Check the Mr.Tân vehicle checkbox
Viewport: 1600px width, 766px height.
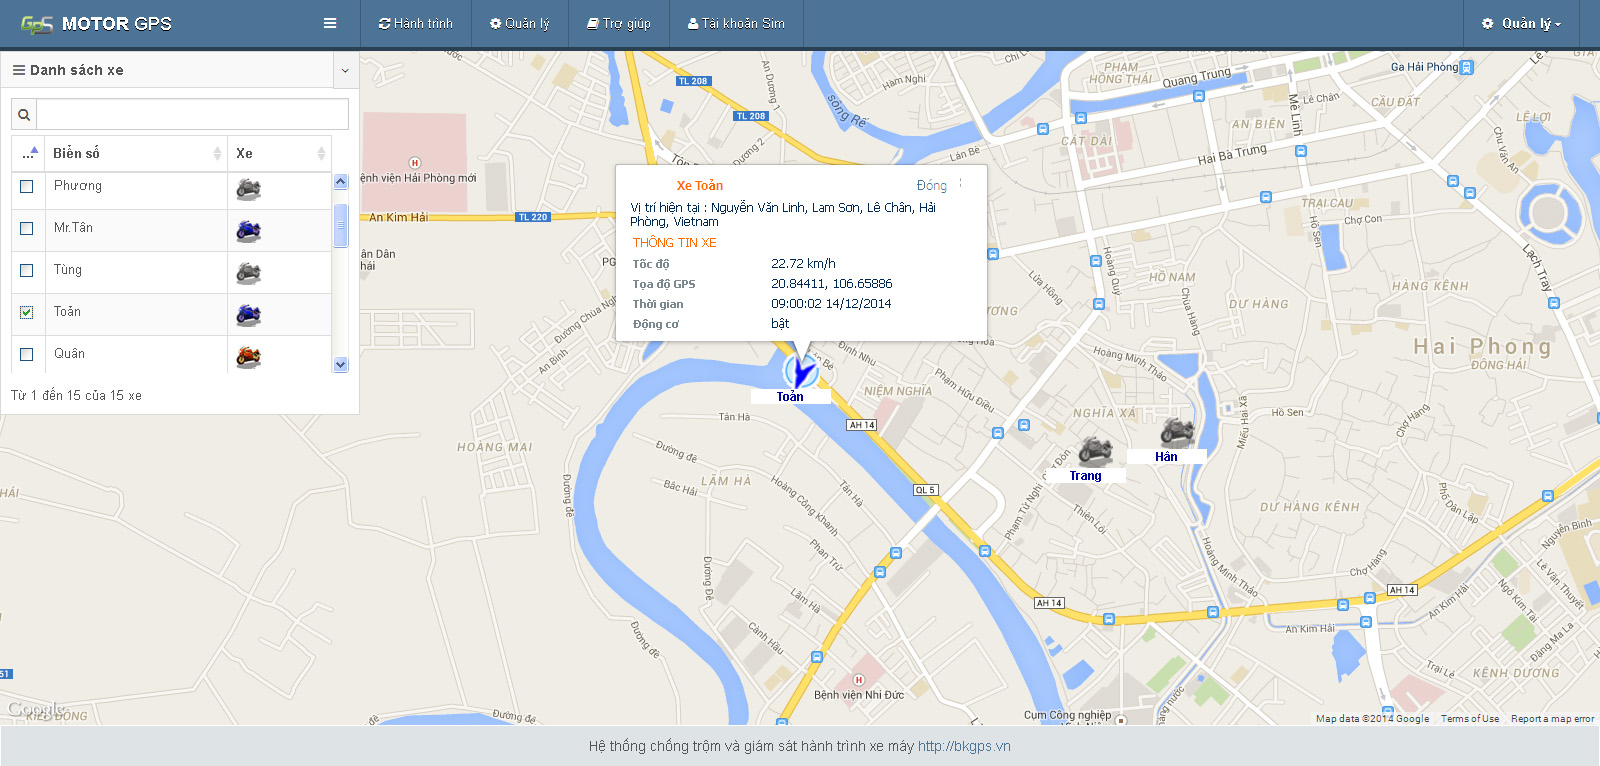point(27,229)
